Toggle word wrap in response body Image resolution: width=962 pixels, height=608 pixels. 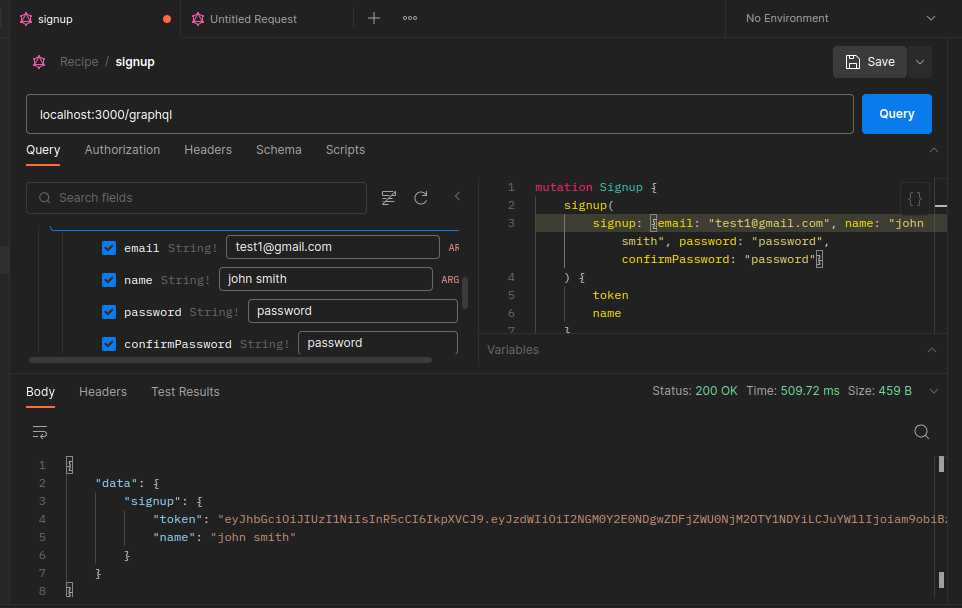(x=40, y=432)
